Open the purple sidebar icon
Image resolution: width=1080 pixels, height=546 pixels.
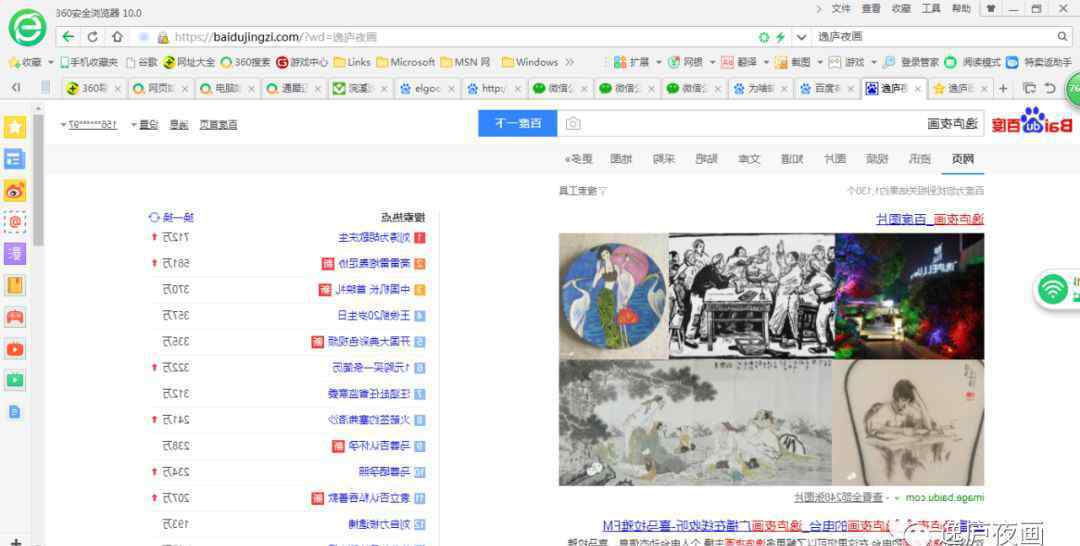pyautogui.click(x=15, y=253)
